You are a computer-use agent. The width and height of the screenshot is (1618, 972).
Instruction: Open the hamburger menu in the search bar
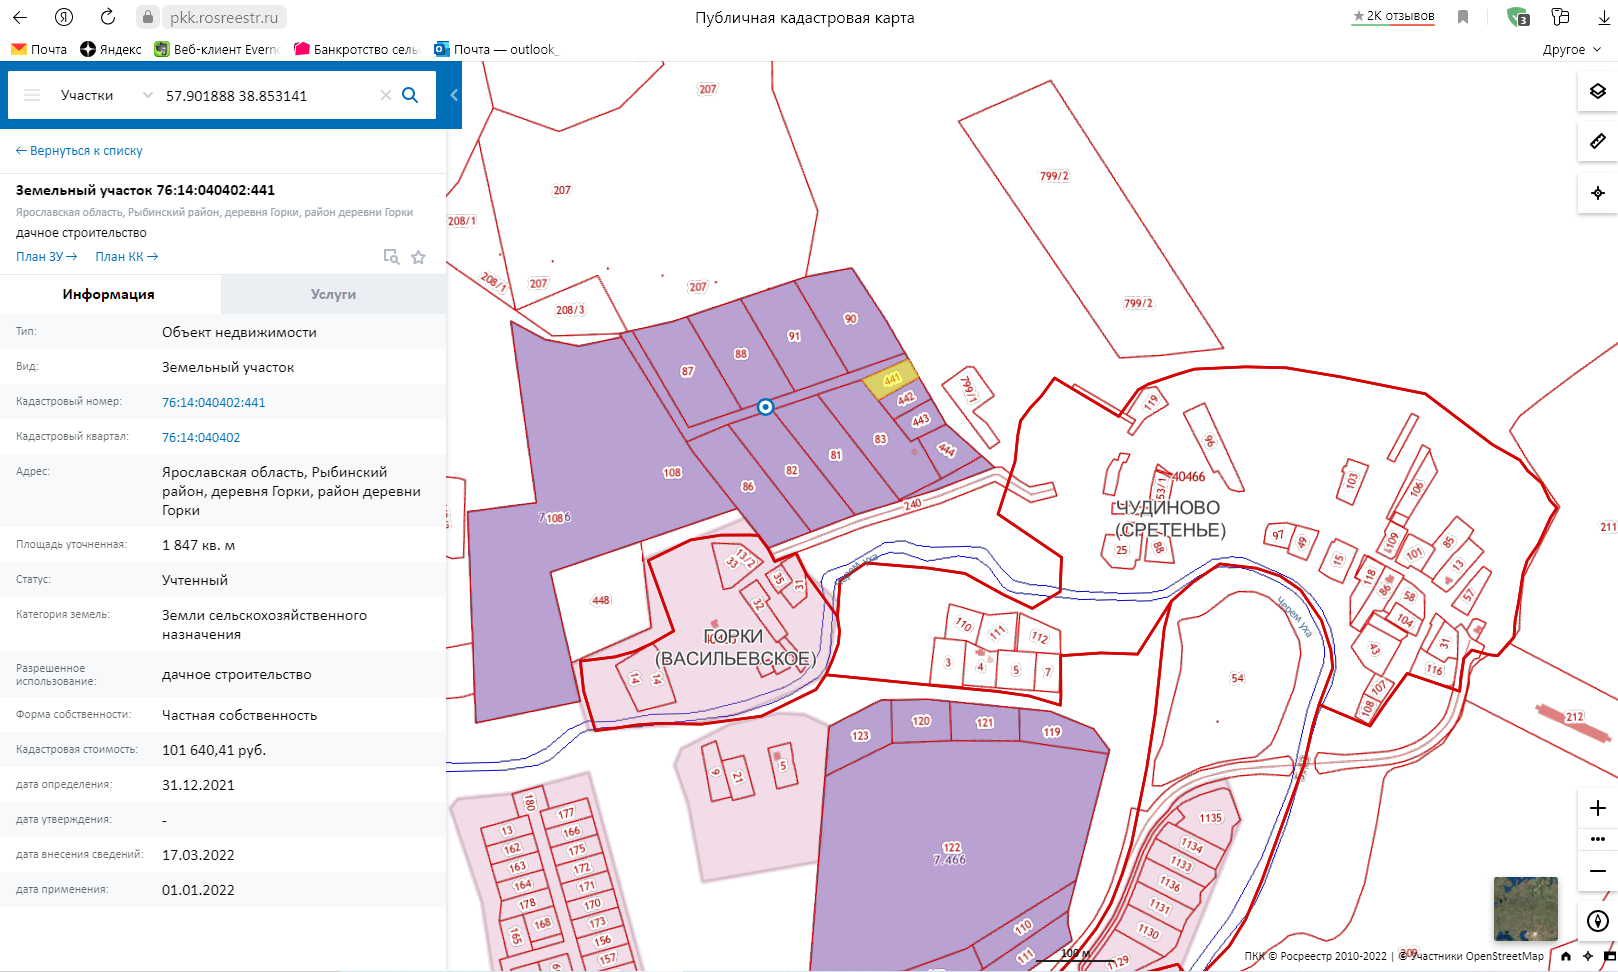click(x=32, y=95)
